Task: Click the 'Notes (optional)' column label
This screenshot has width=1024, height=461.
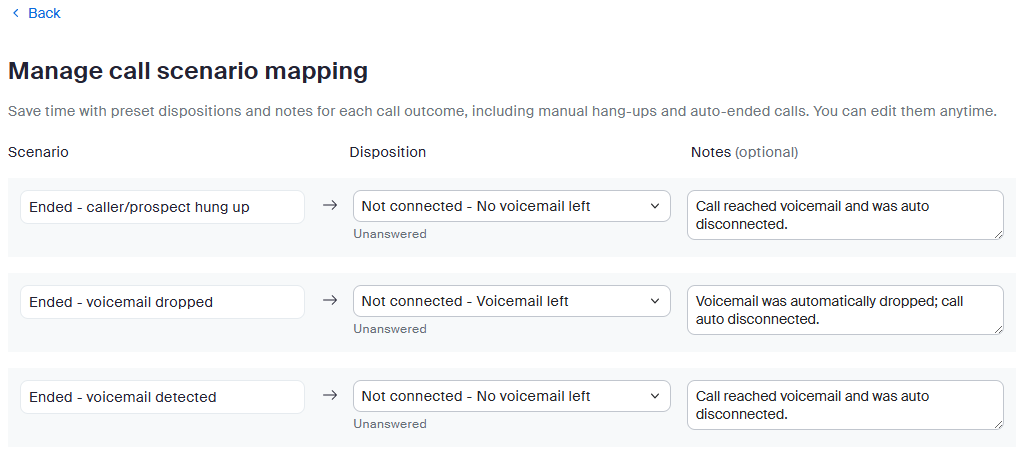Action: (744, 152)
